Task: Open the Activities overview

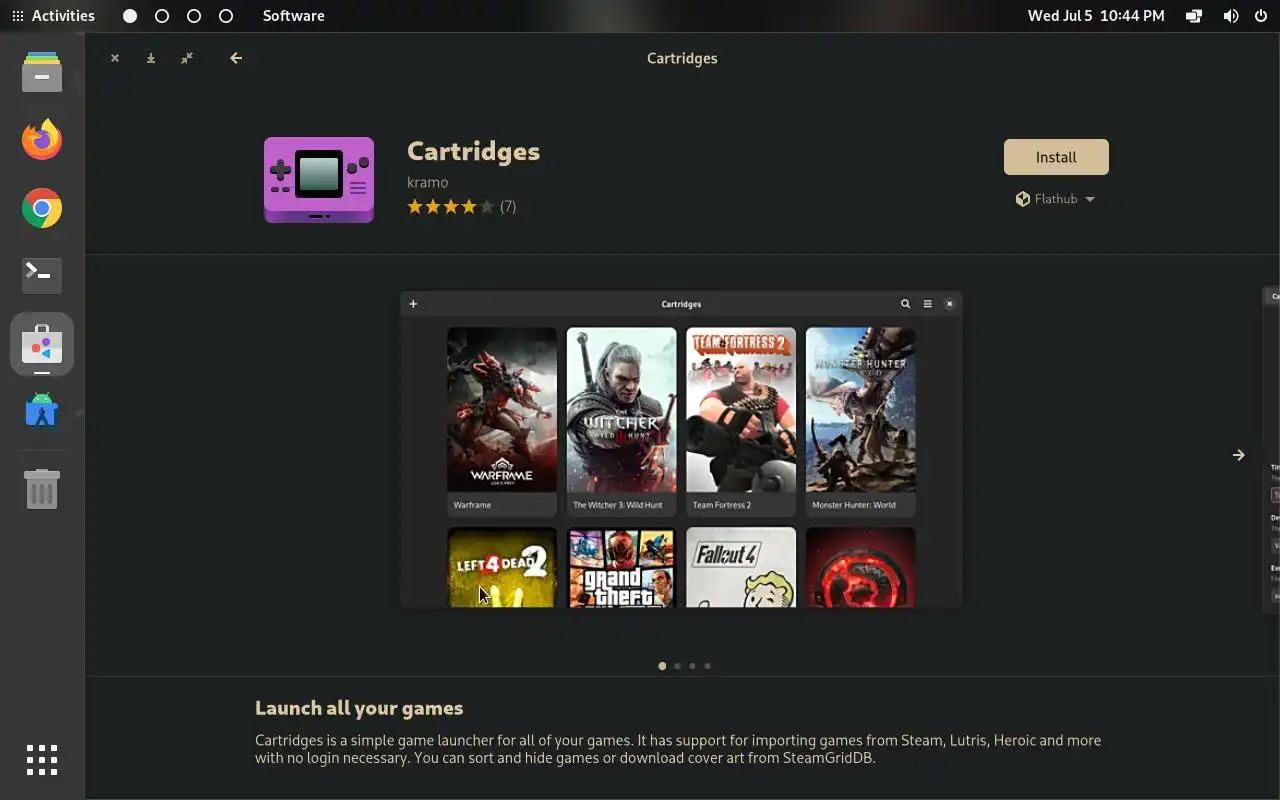Action: coord(53,16)
